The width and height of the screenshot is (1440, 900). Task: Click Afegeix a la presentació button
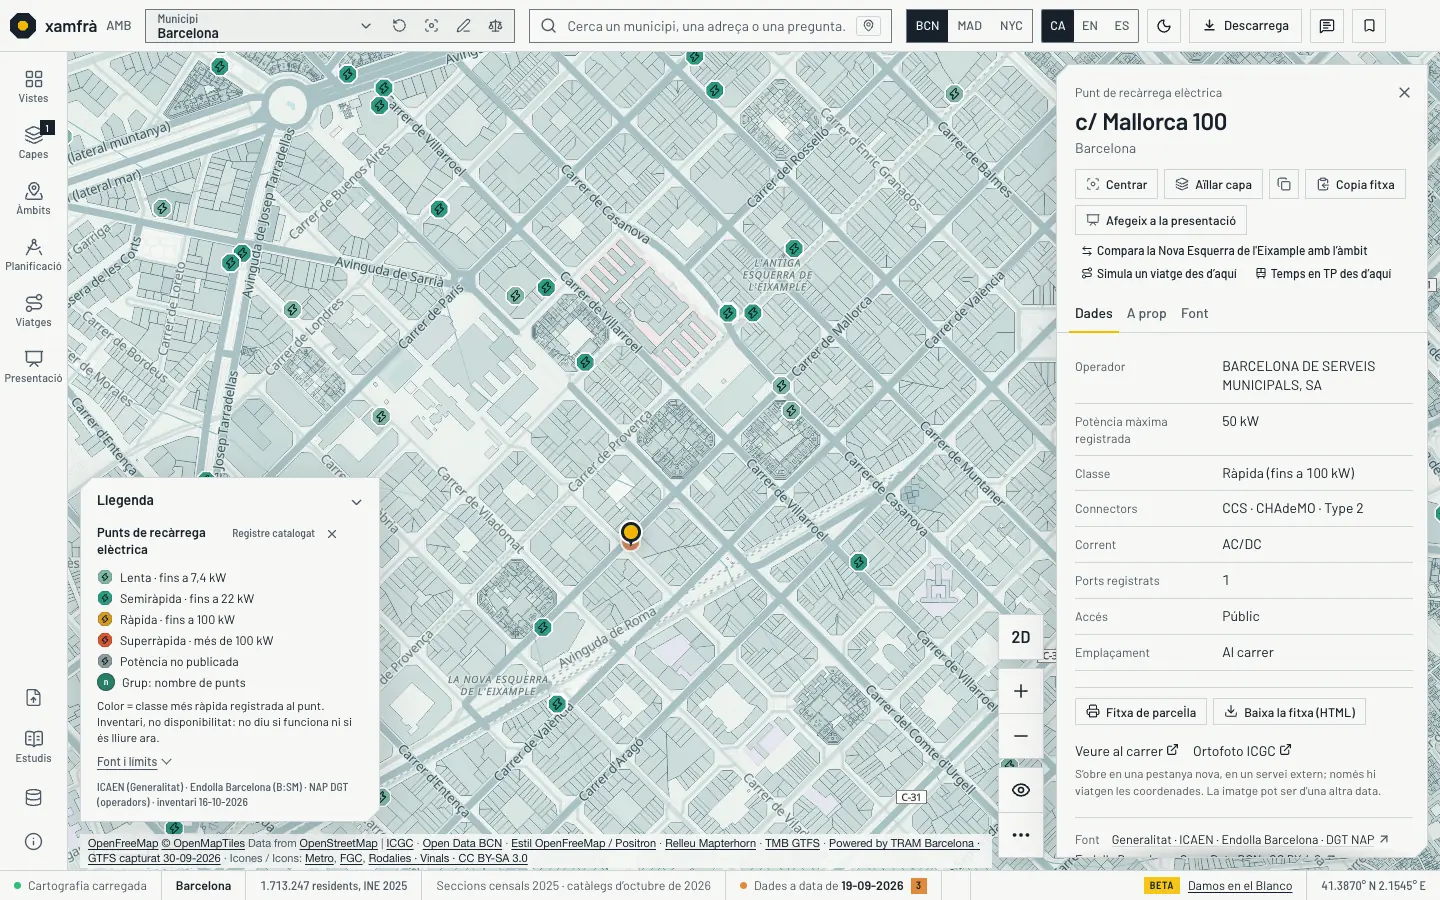click(1160, 220)
